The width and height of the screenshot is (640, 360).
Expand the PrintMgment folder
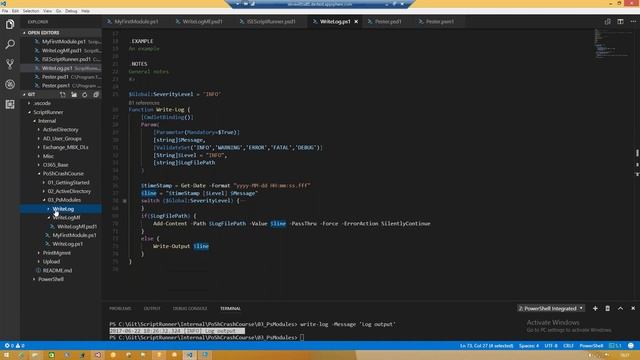pos(57,253)
